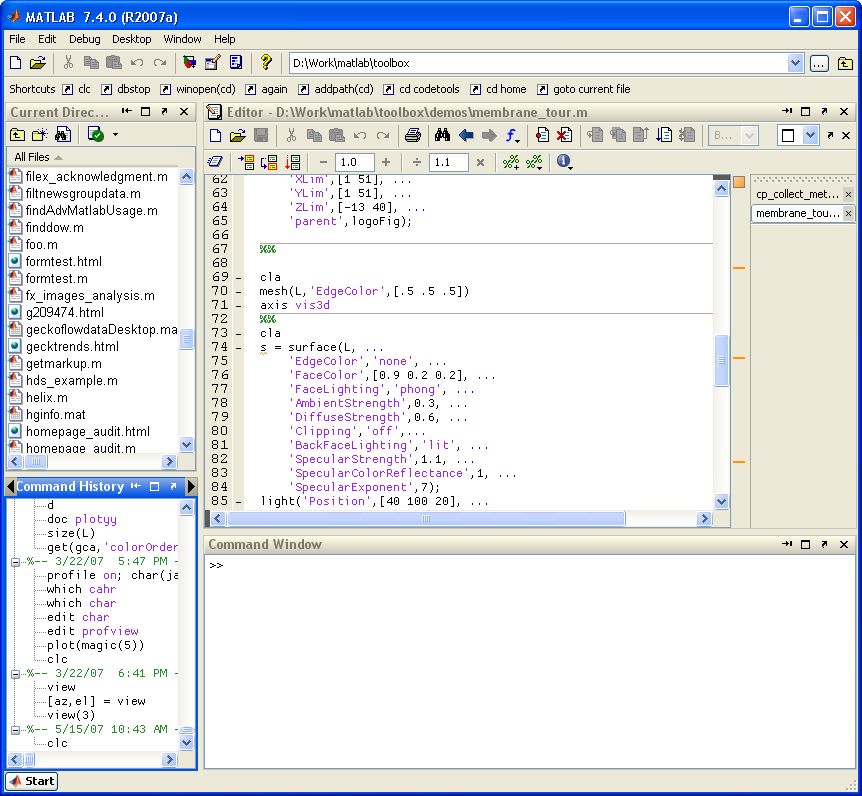Image resolution: width=862 pixels, height=796 pixels.
Task: Go up one level in Current Directory
Action: pyautogui.click(x=18, y=135)
